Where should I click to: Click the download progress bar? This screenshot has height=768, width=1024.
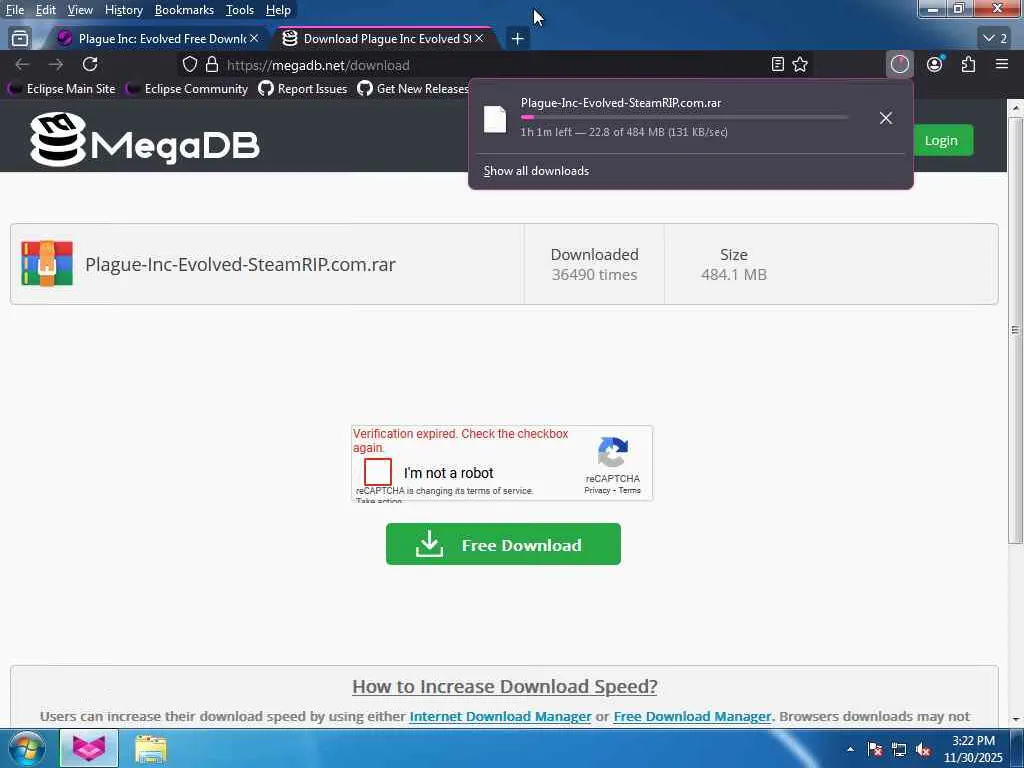pyautogui.click(x=684, y=117)
